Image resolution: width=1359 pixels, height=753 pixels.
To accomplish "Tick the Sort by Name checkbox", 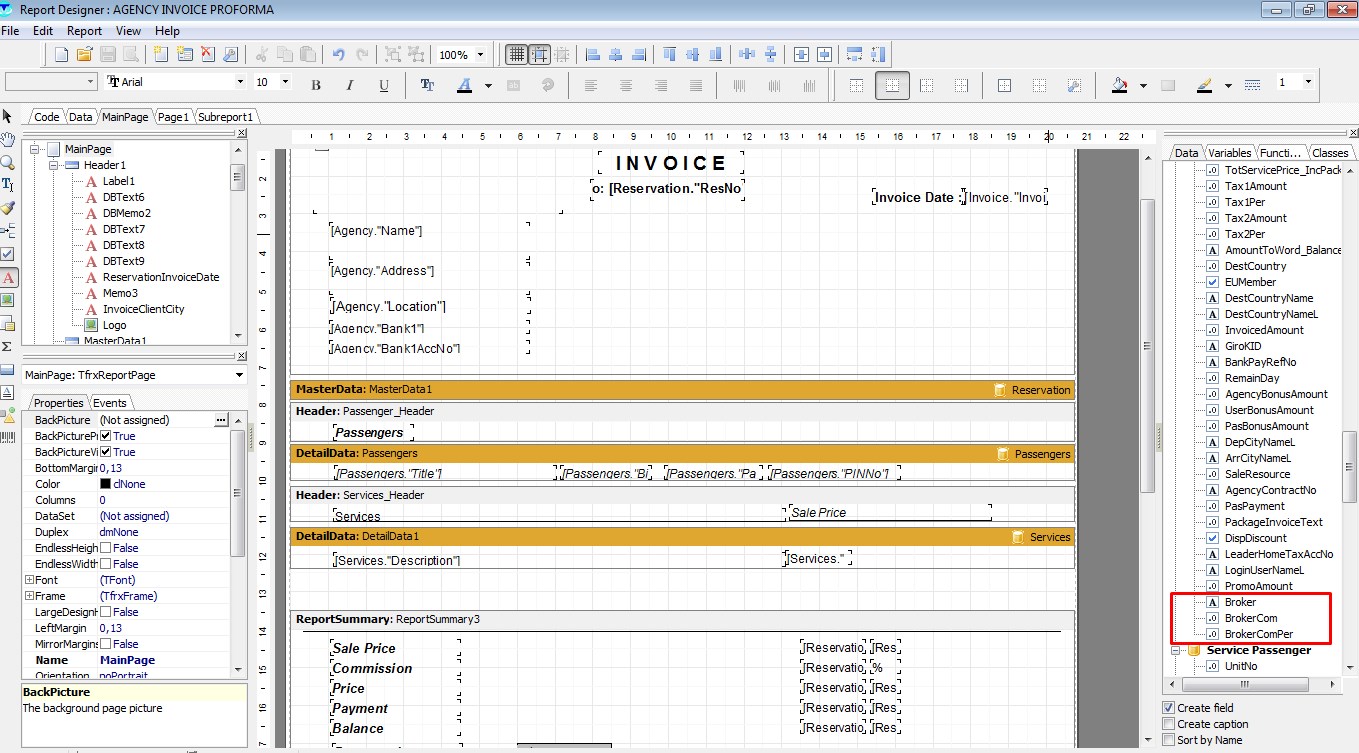I will coord(1169,740).
